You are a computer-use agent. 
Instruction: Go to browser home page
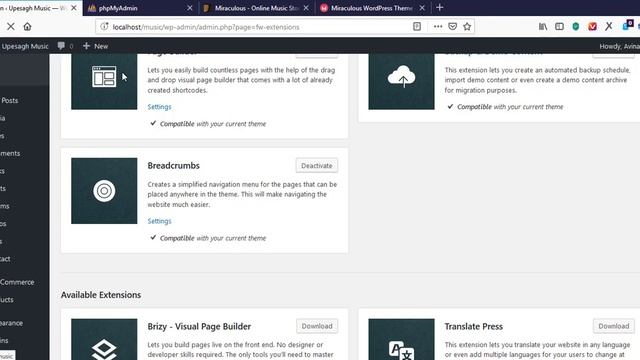point(27,27)
